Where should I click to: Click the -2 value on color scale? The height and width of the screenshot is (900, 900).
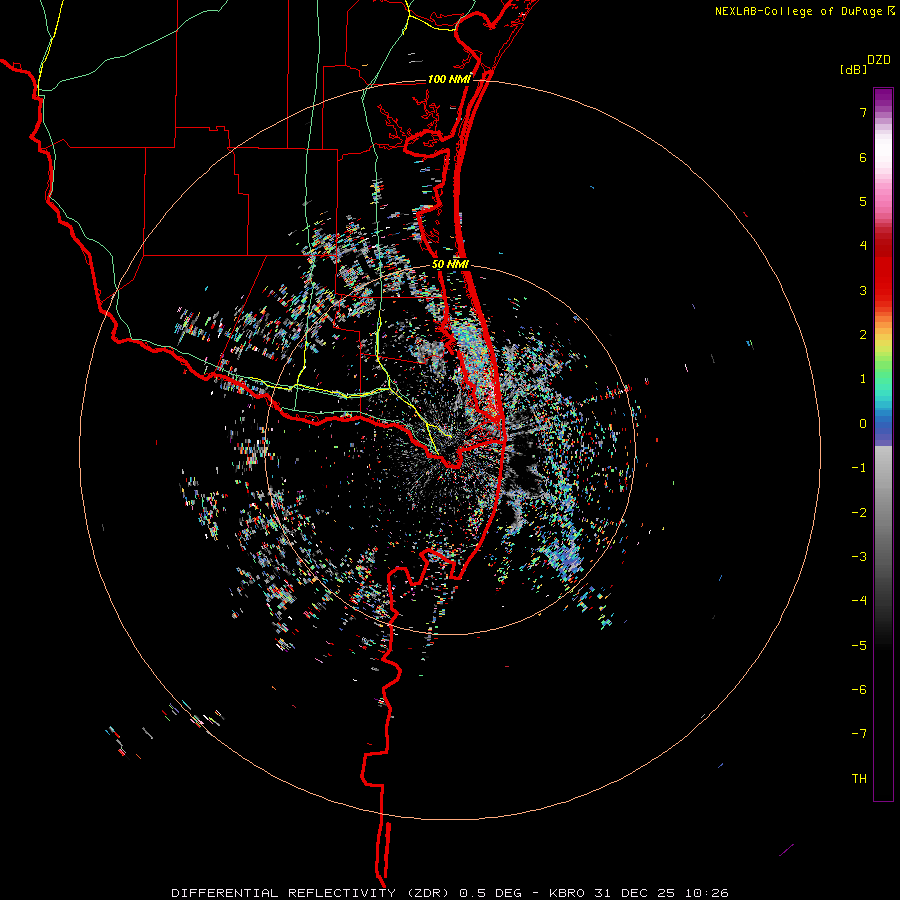click(x=859, y=512)
